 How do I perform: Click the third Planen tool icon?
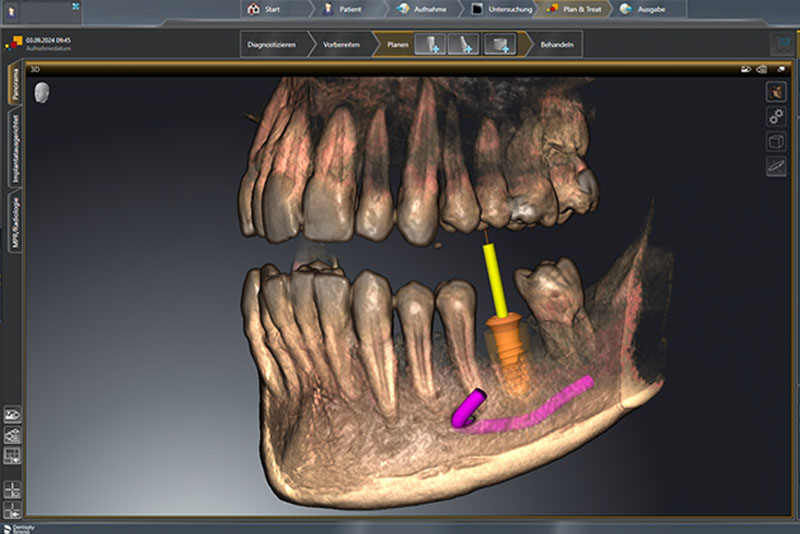(499, 44)
